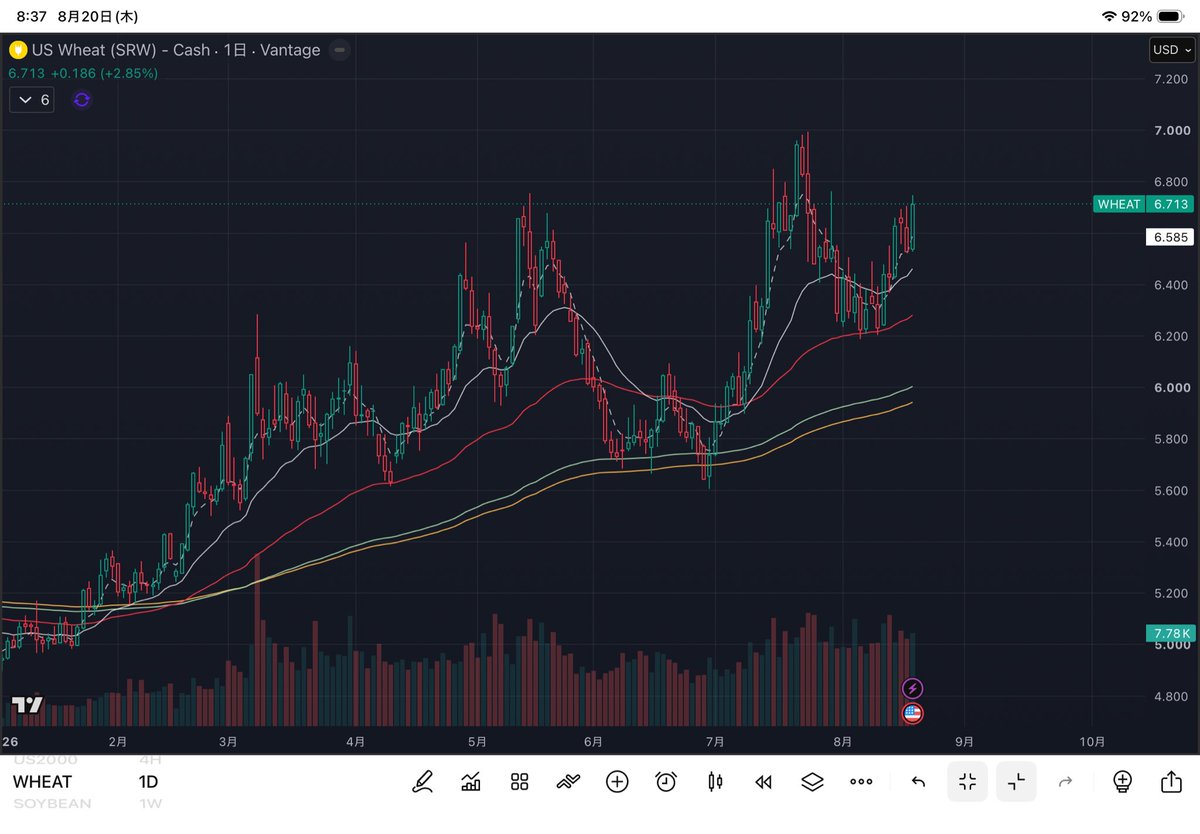Screen dimensions: 1200x834
Task: Tap the 7.000 level on price axis
Action: coord(1171,131)
